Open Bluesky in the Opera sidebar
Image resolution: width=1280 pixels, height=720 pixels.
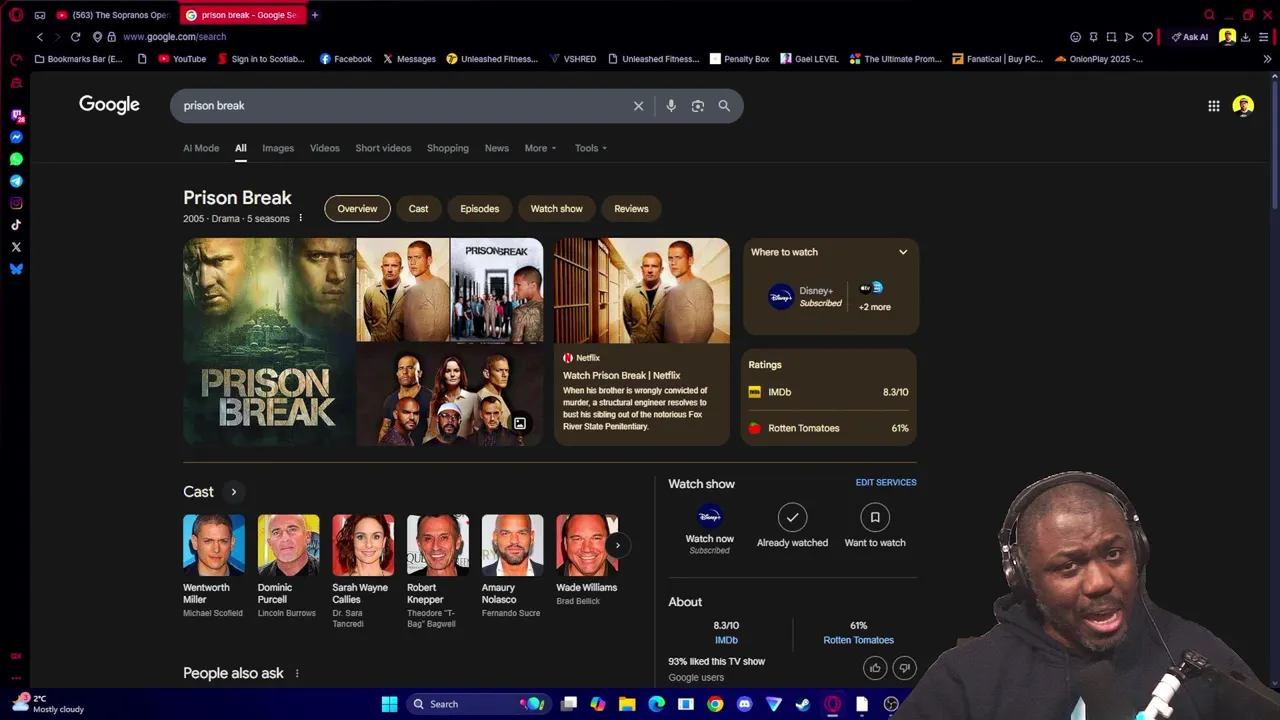point(16,269)
